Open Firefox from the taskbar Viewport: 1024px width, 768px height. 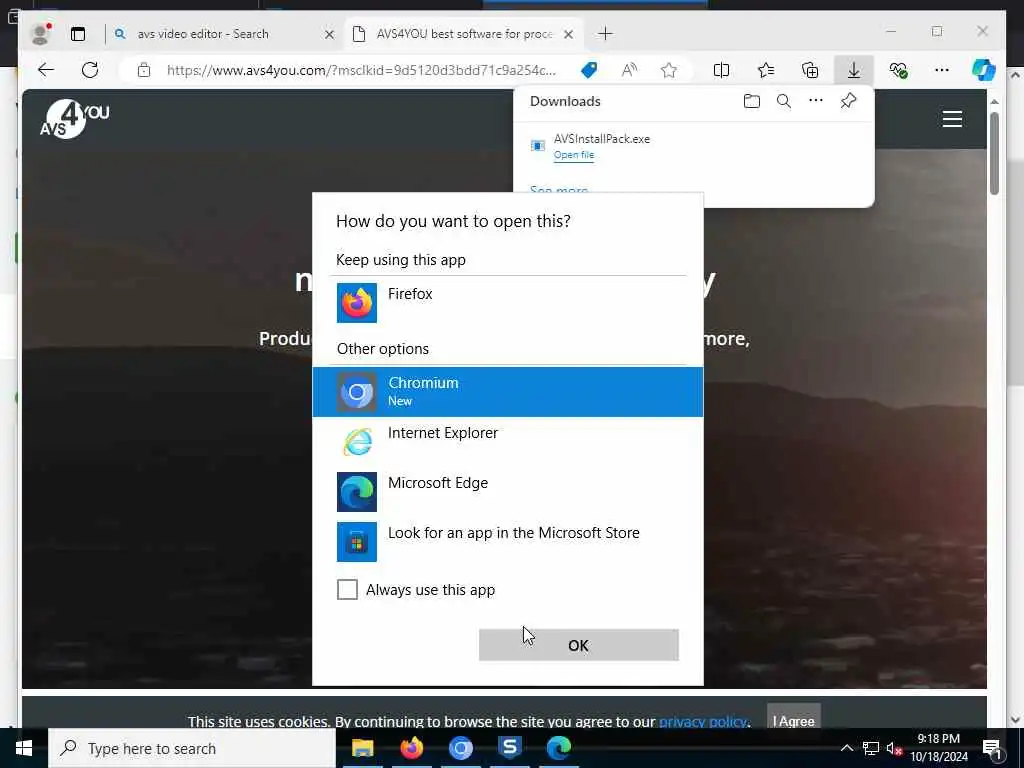click(x=411, y=748)
